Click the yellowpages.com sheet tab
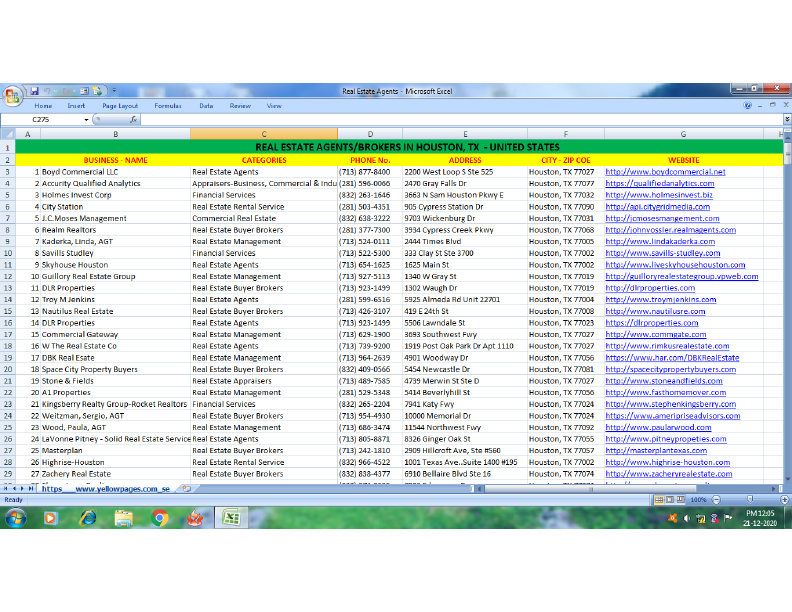Screen dimensions: 792x612 click(x=106, y=489)
